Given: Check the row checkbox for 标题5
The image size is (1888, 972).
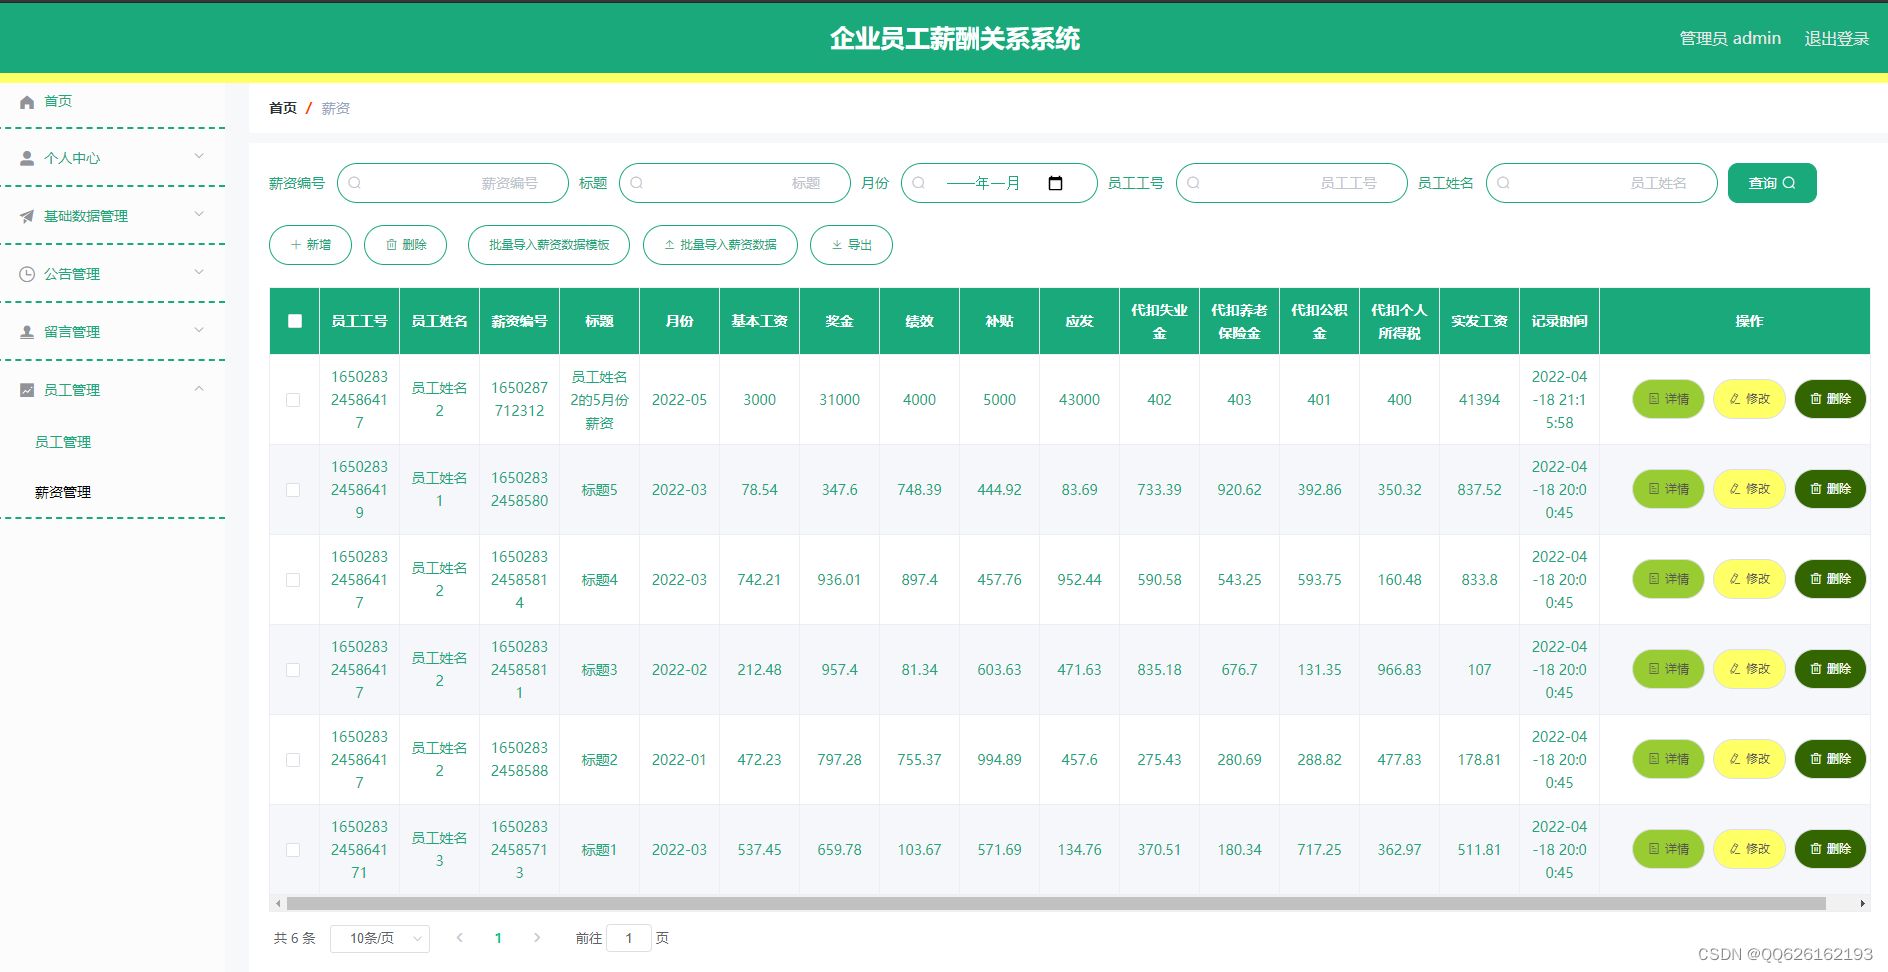Looking at the screenshot, I should pos(293,490).
